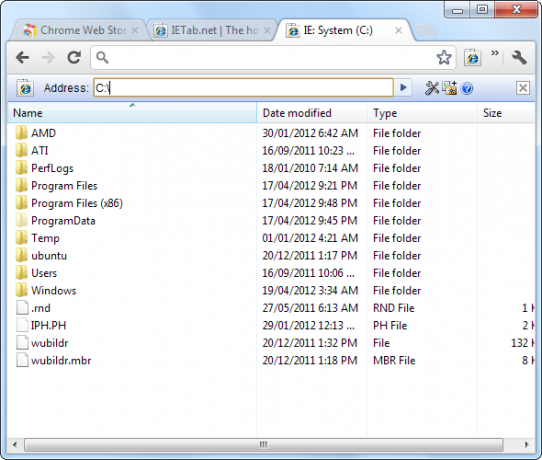
Task: Reload the page with refresh icon
Action: 74,57
